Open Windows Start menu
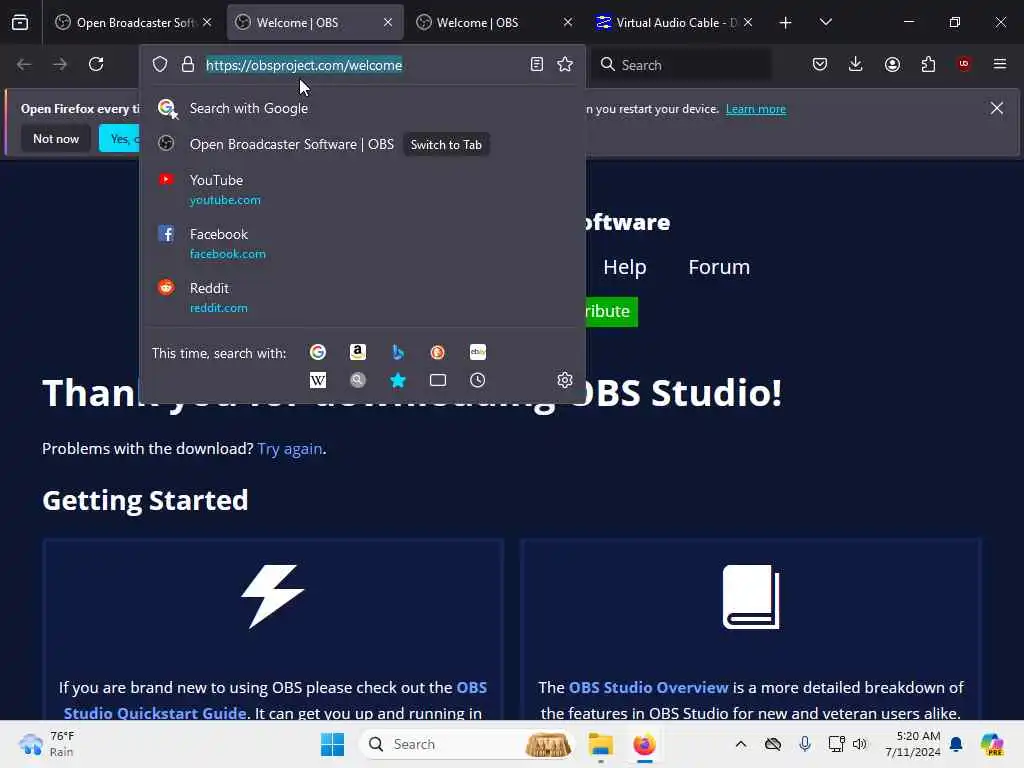This screenshot has width=1024, height=768. tap(332, 744)
